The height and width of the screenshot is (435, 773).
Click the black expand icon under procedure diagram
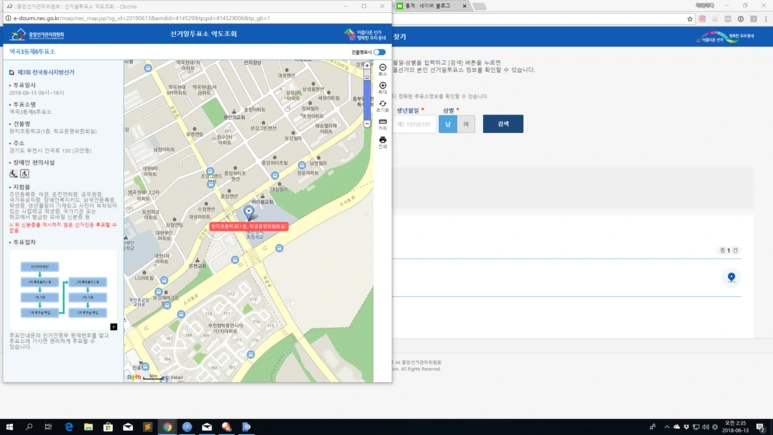[x=113, y=326]
